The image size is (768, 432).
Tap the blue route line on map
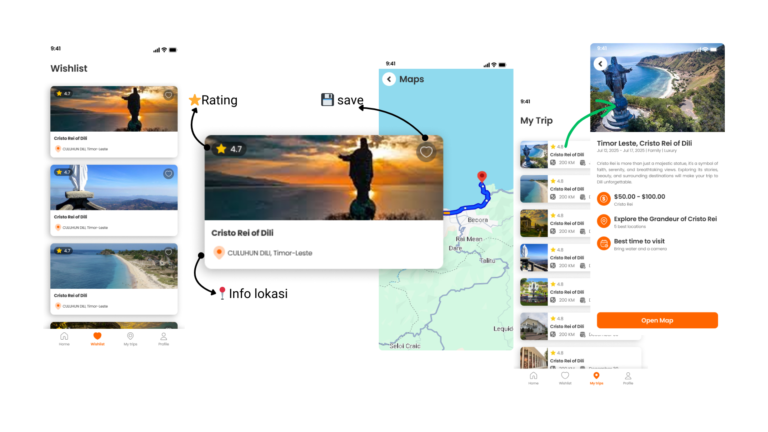click(x=470, y=206)
